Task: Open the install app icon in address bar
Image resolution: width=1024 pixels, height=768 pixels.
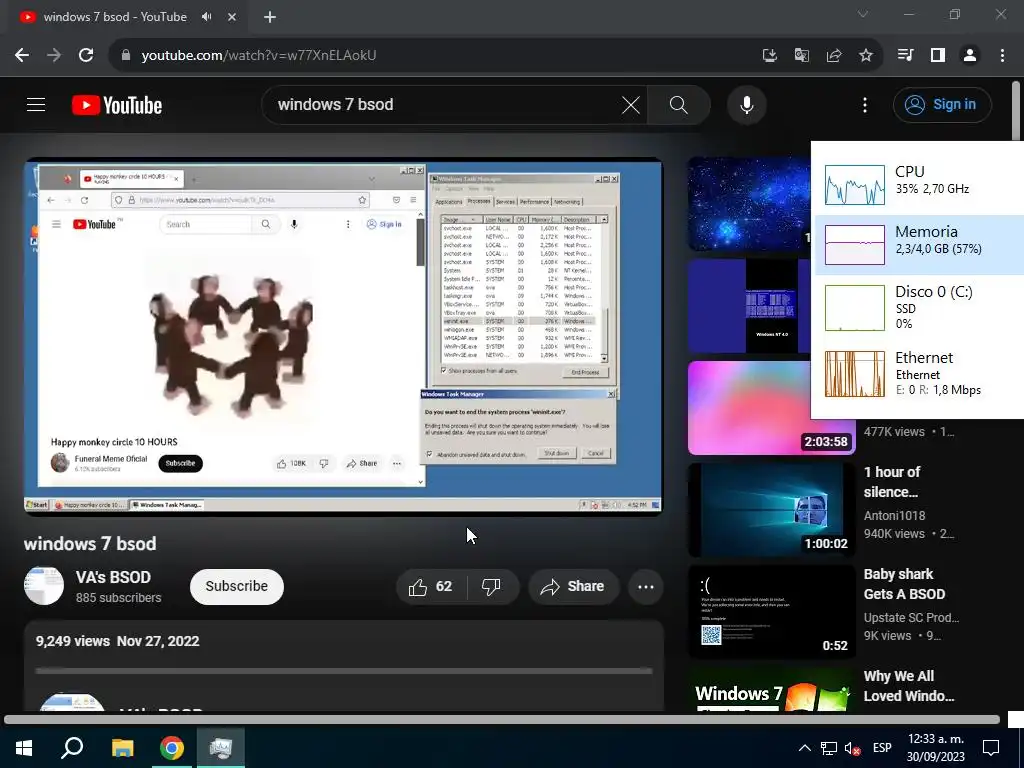Action: coord(770,56)
